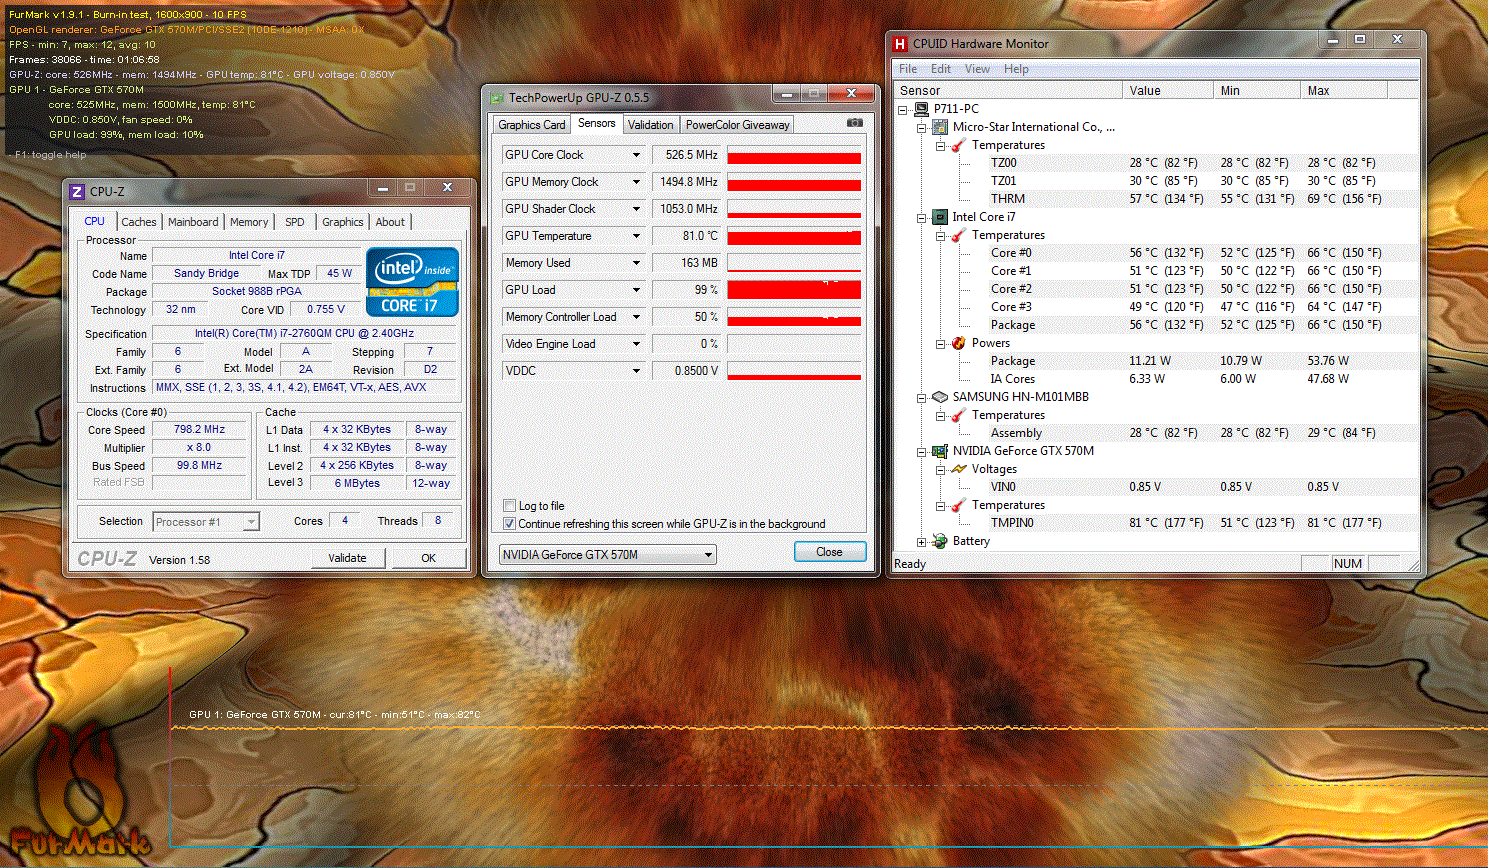Click the GPU-Z title bar chip icon
Screen dimensions: 1488x868
click(x=497, y=98)
